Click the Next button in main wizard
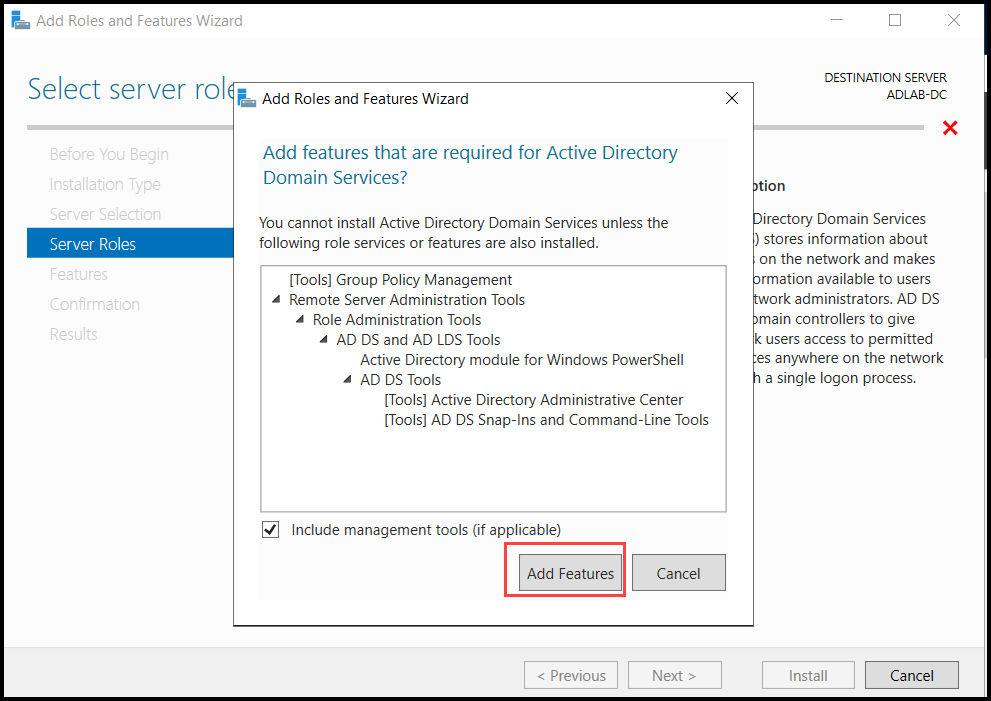 pyautogui.click(x=674, y=675)
